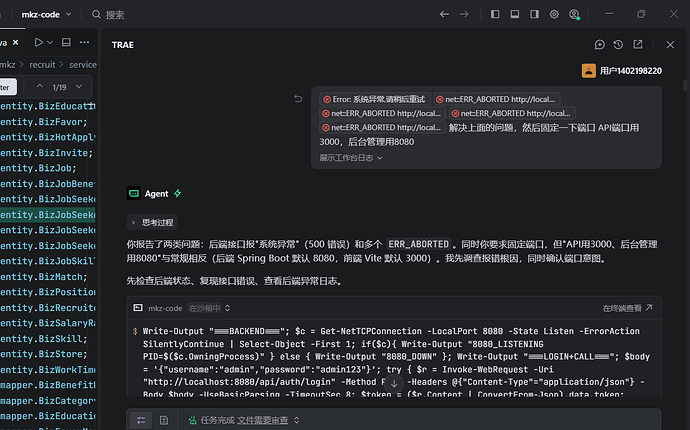Click the ERR_ABORTED inline code text
The image size is (690, 430).
click(418, 244)
